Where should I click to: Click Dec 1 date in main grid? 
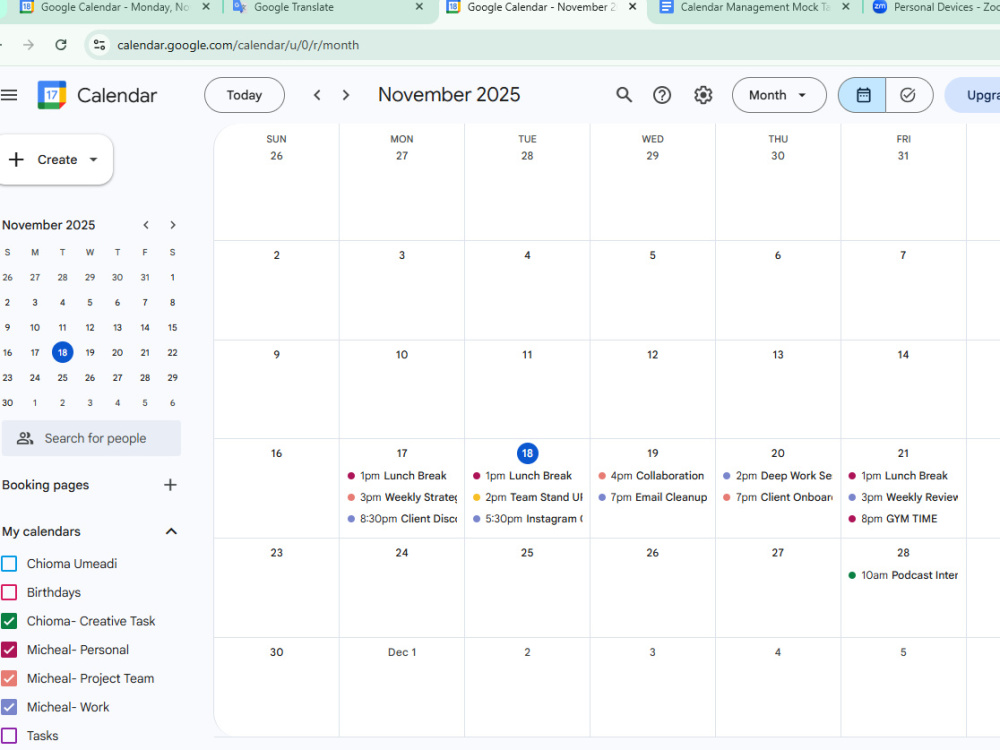(x=402, y=652)
